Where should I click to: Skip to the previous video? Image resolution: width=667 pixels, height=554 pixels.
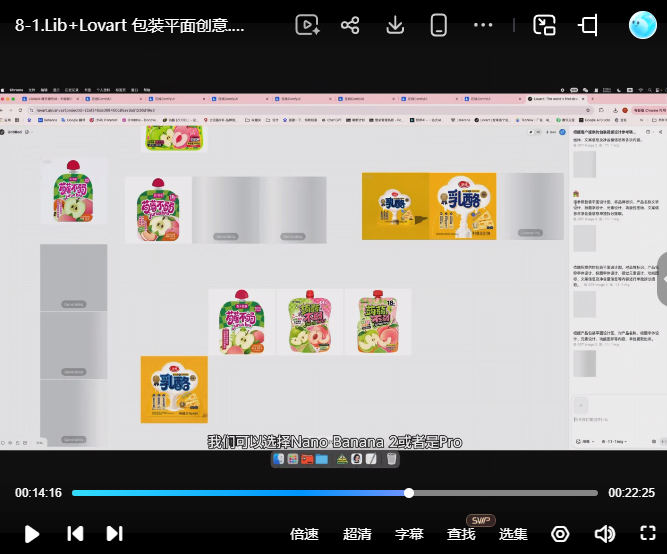pyautogui.click(x=75, y=534)
